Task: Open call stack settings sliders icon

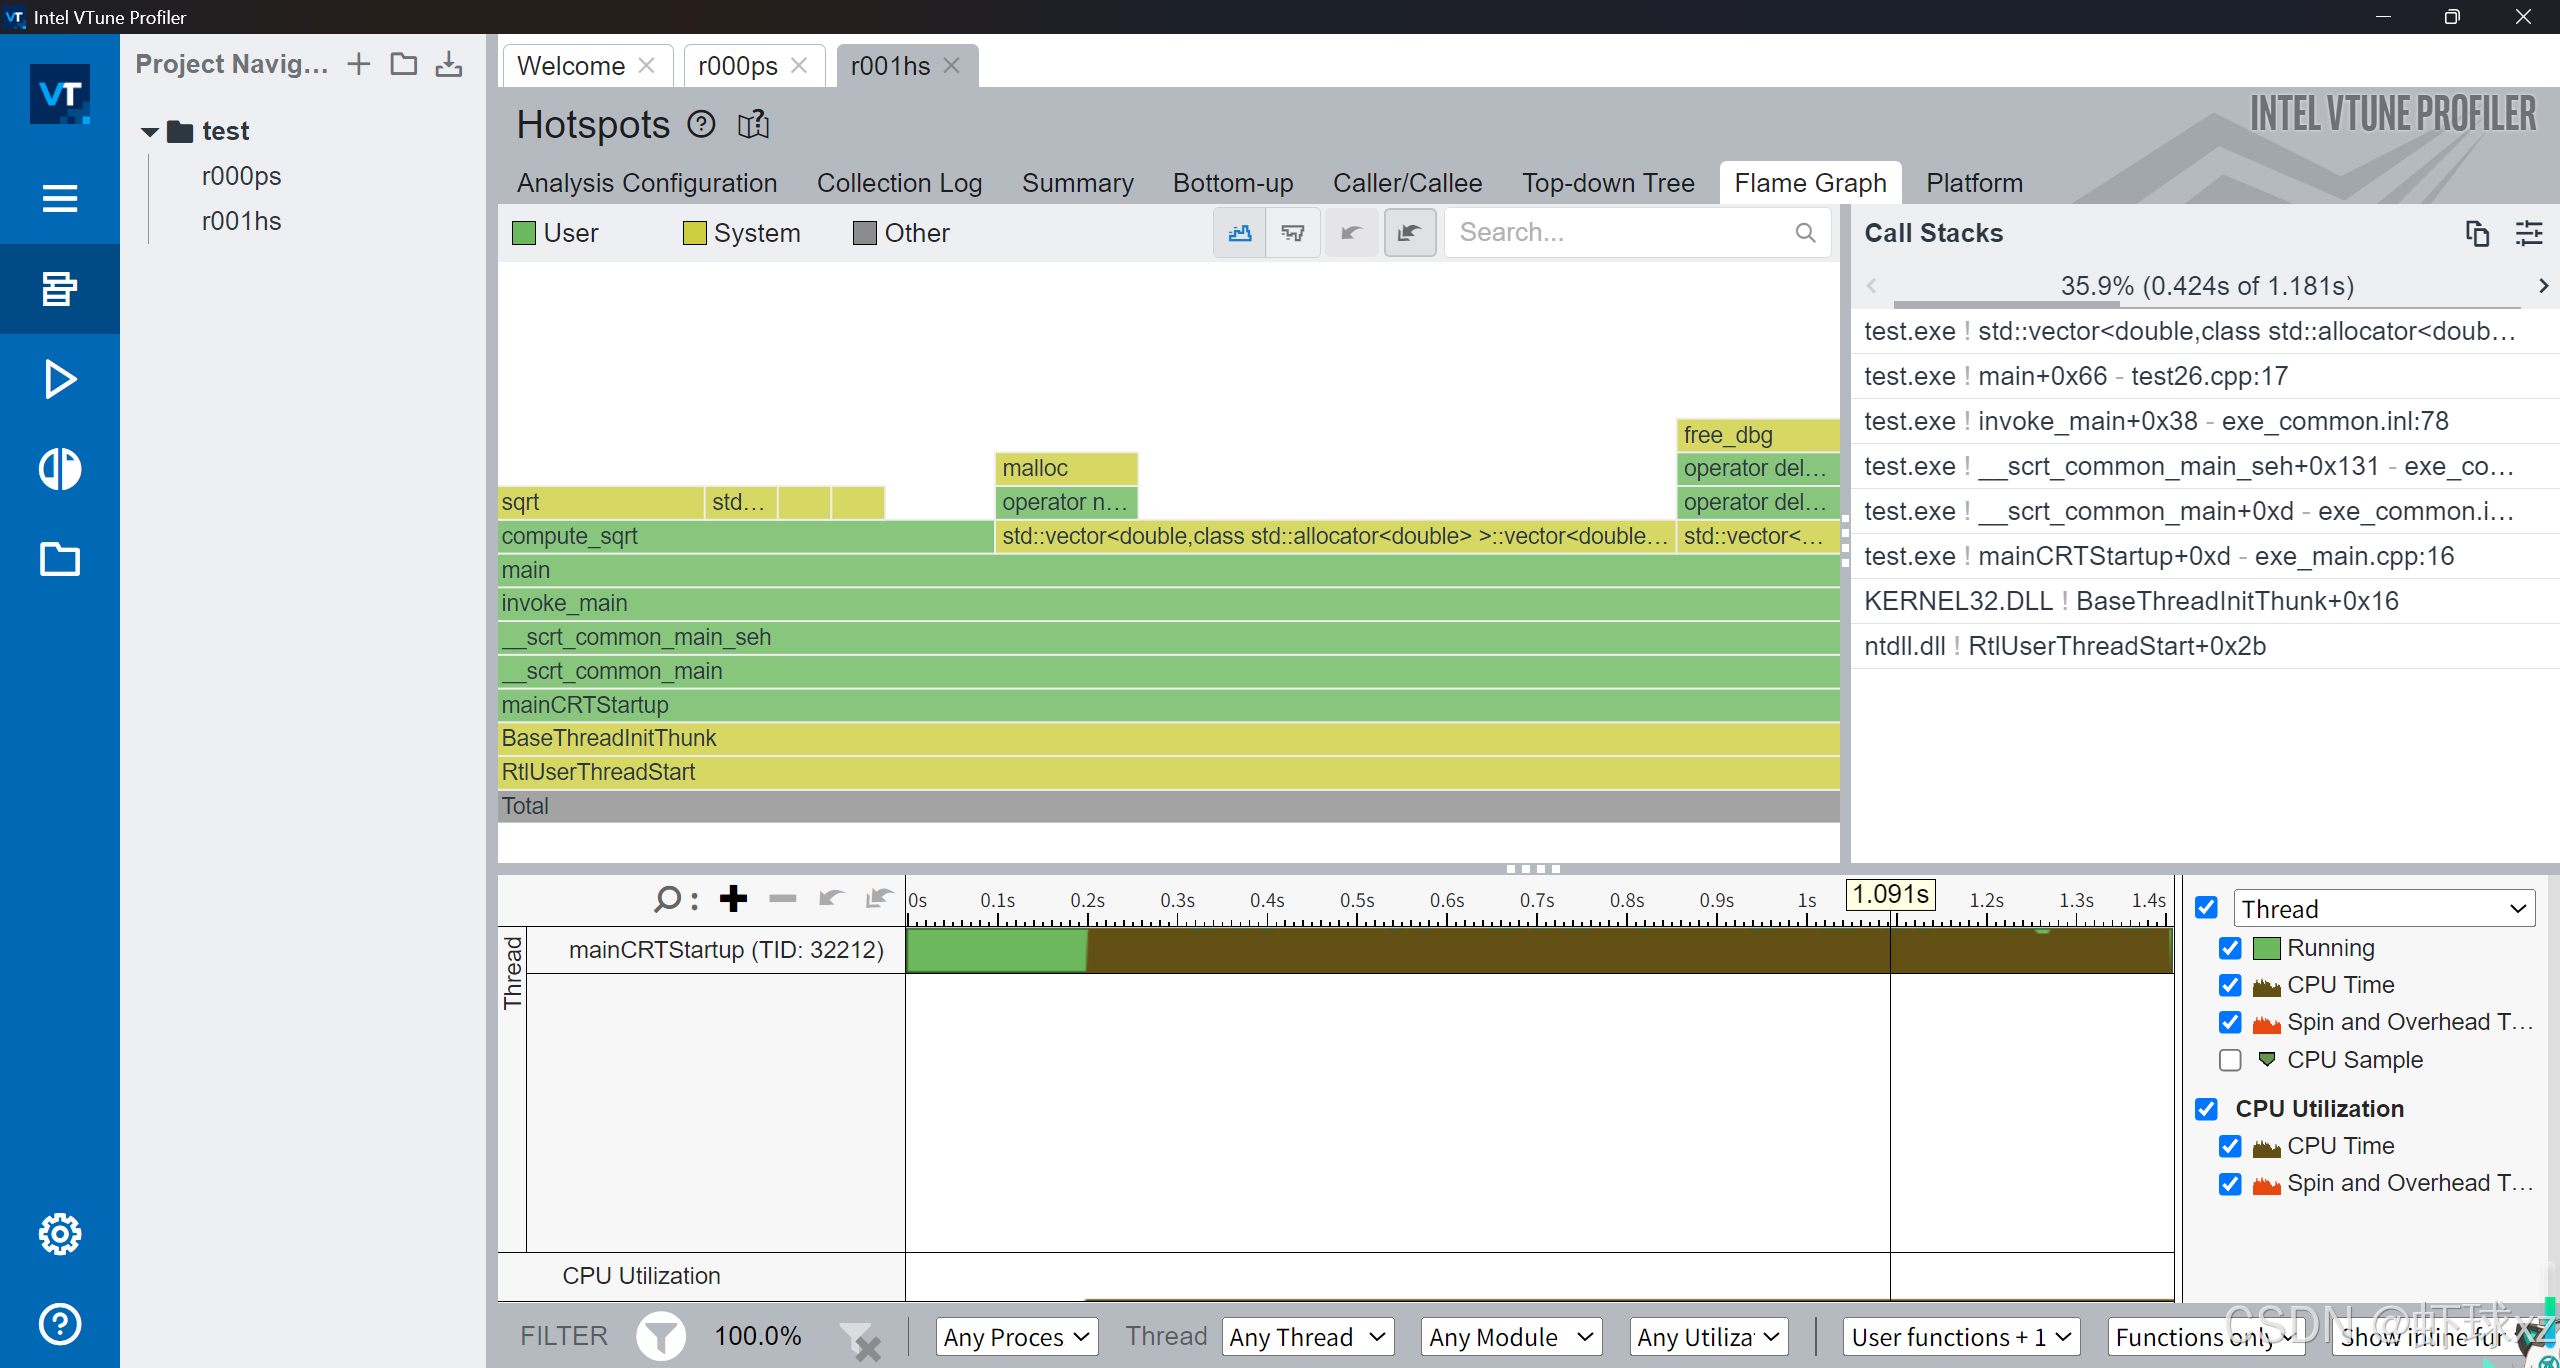Action: [2529, 233]
